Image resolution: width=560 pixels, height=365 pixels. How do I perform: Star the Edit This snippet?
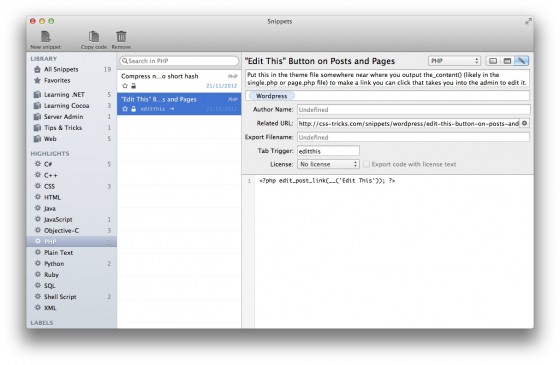pos(125,109)
